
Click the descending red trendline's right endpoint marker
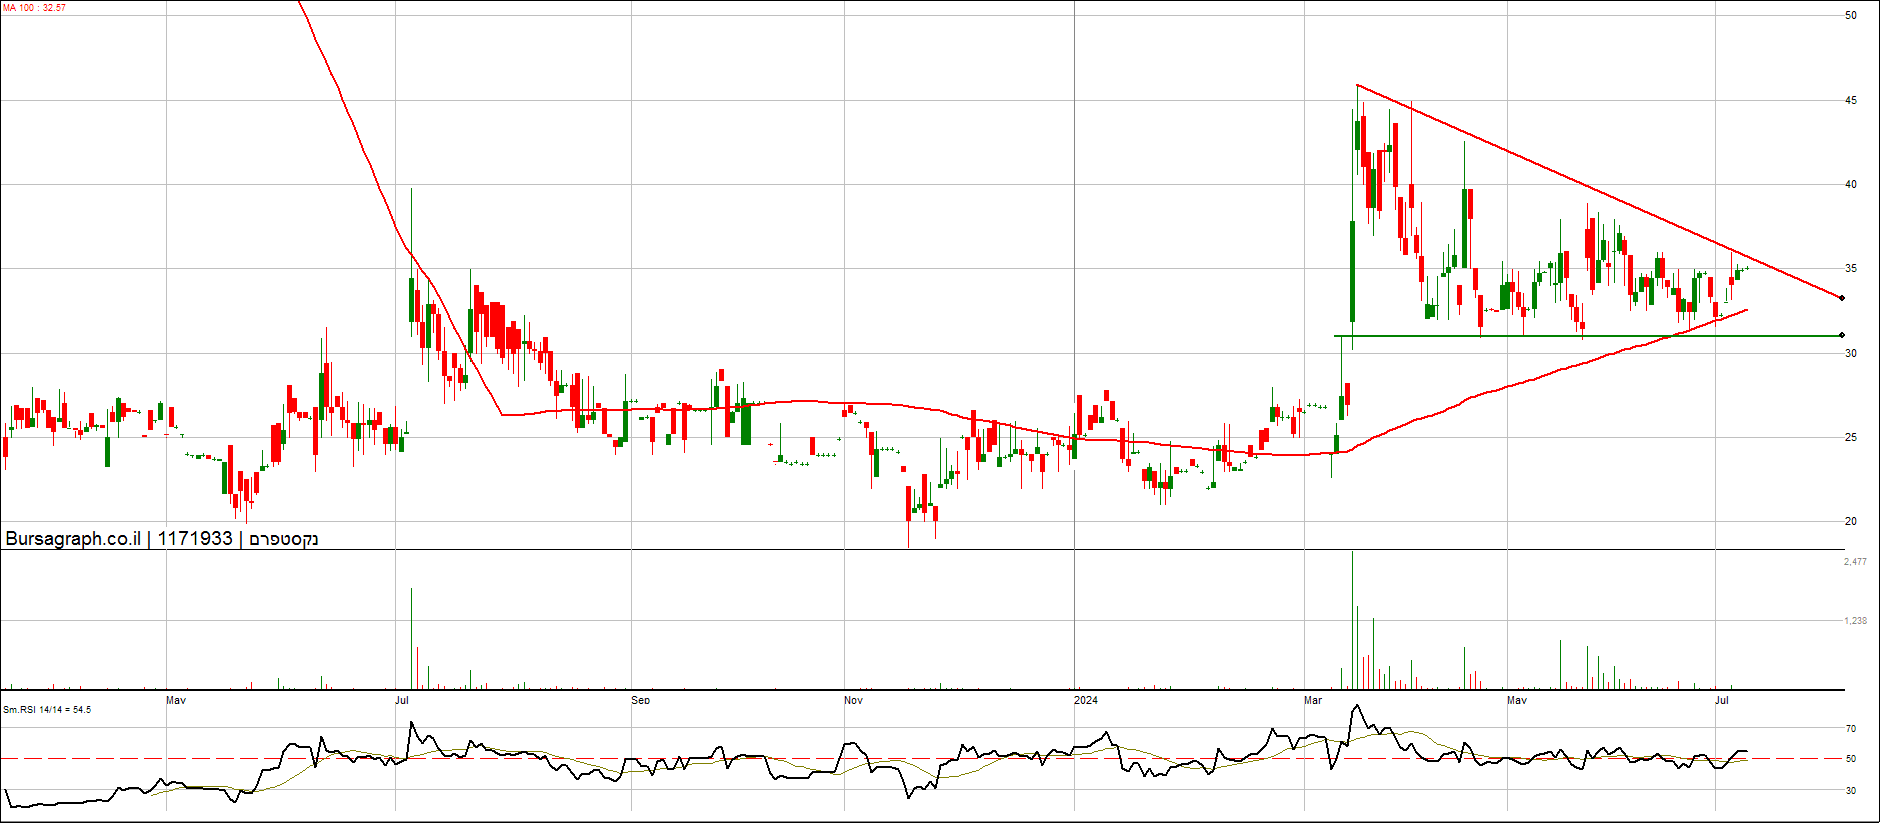(x=1842, y=298)
